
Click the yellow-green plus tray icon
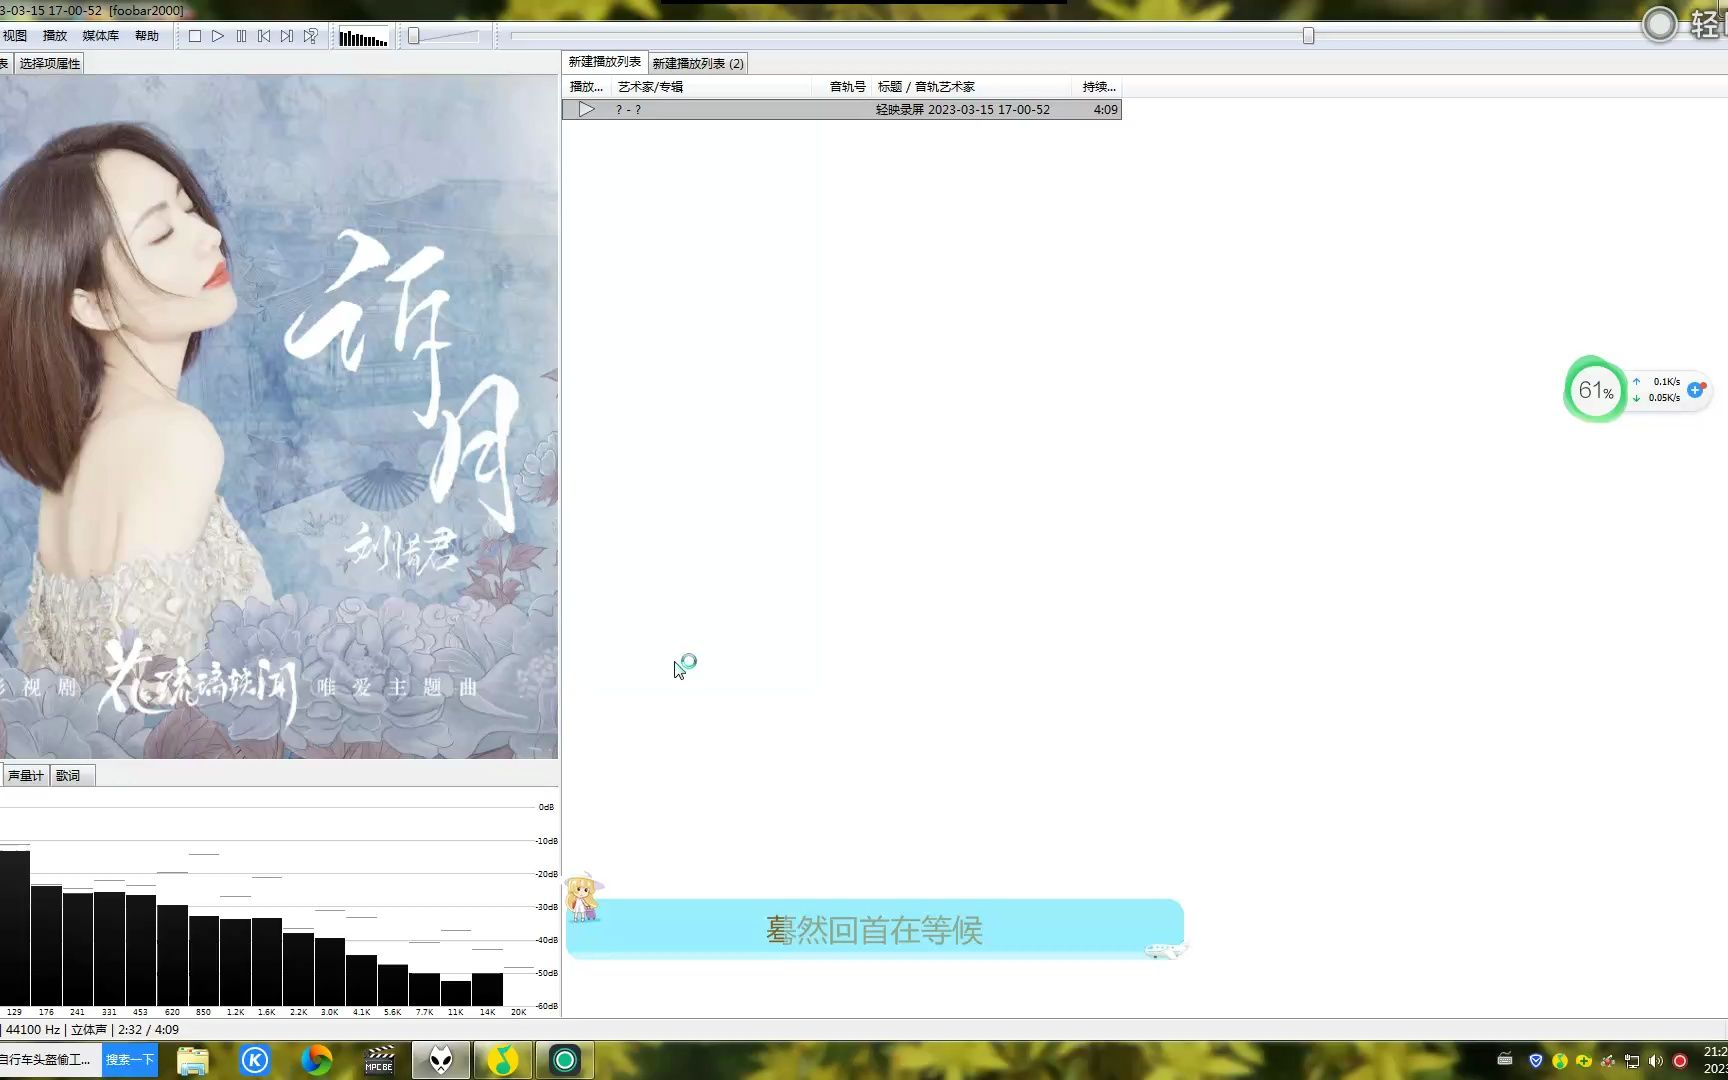[x=1584, y=1061]
